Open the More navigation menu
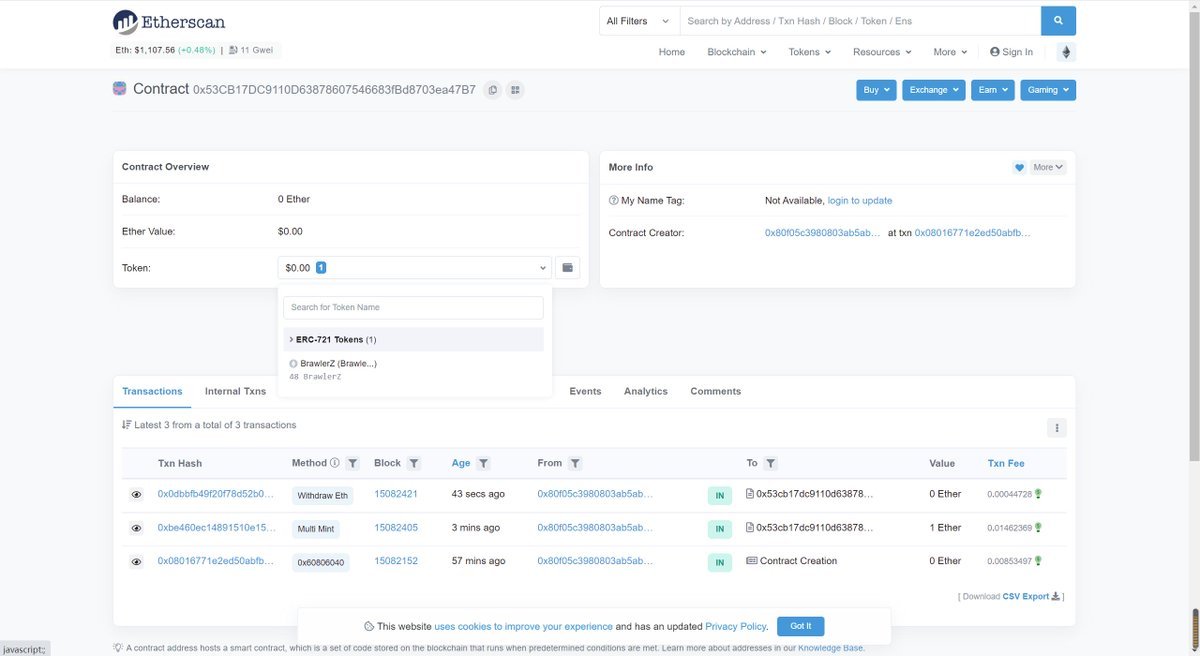The width and height of the screenshot is (1200, 656). point(950,52)
